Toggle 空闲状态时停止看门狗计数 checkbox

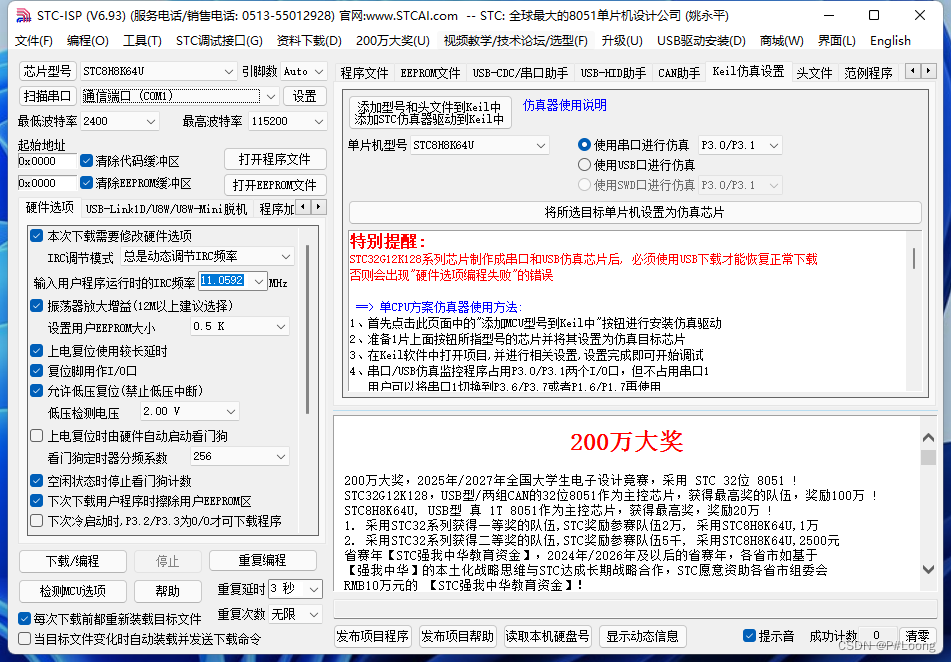[36, 481]
